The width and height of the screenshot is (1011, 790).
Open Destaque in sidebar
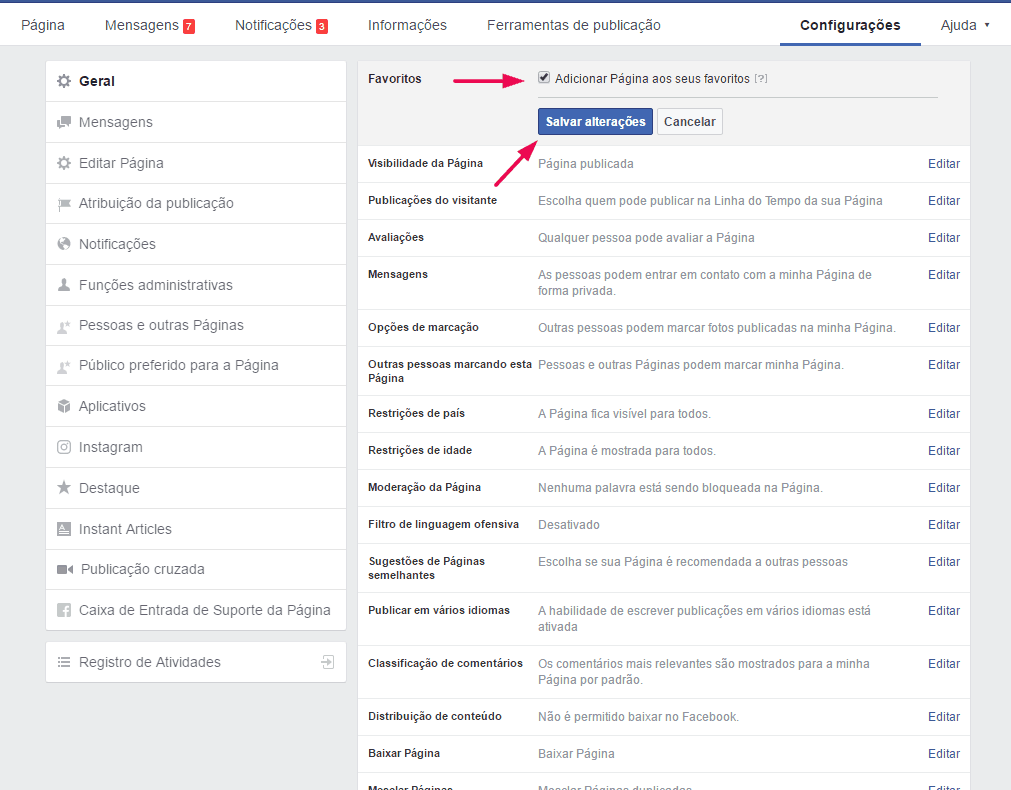[196, 488]
